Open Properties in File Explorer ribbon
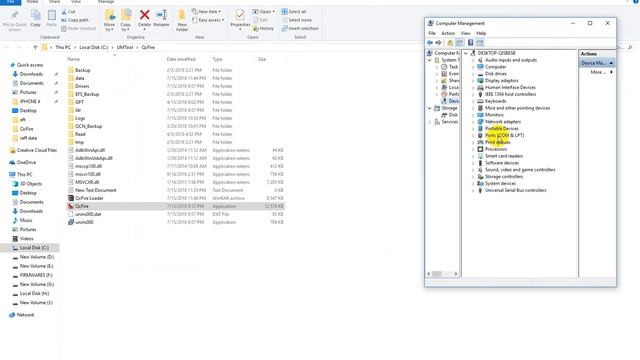 pyautogui.click(x=240, y=20)
